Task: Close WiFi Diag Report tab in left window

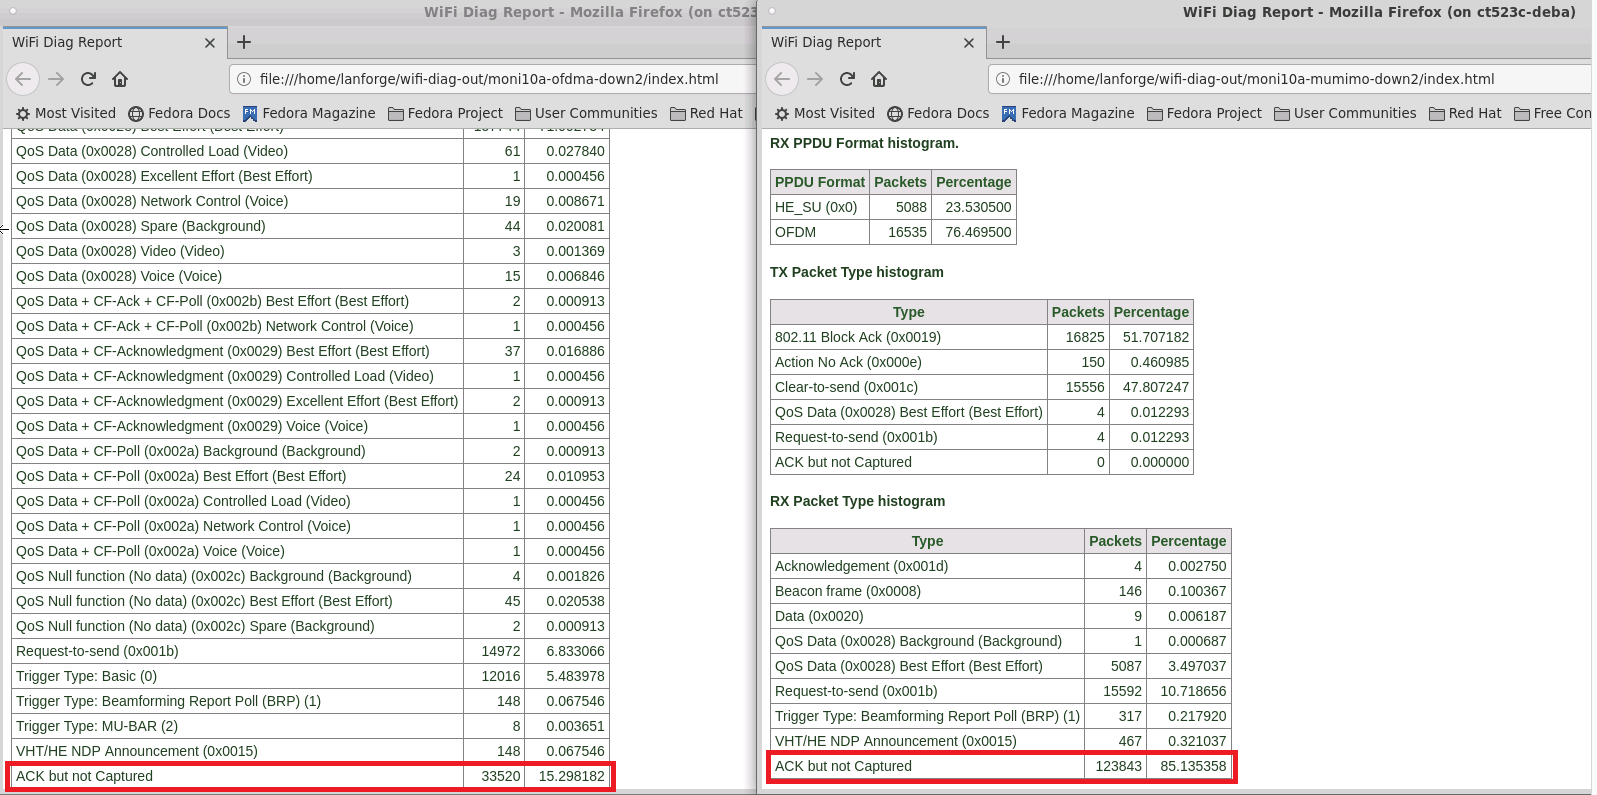Action: (210, 43)
